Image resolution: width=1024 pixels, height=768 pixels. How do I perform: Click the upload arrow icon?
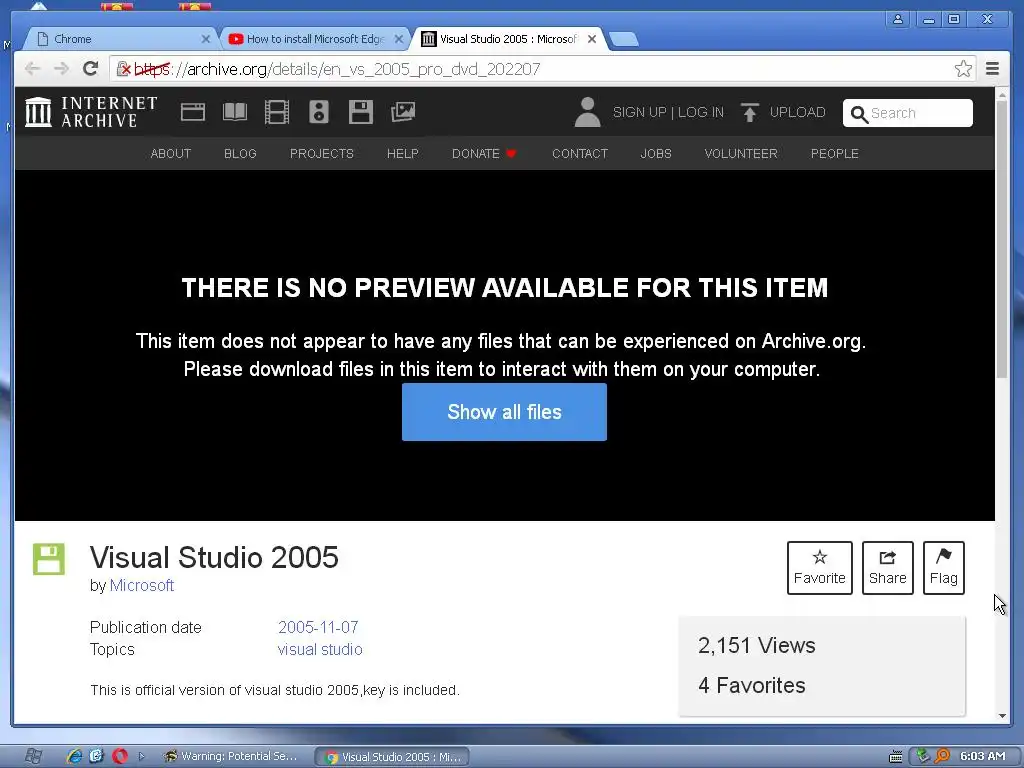pyautogui.click(x=750, y=112)
